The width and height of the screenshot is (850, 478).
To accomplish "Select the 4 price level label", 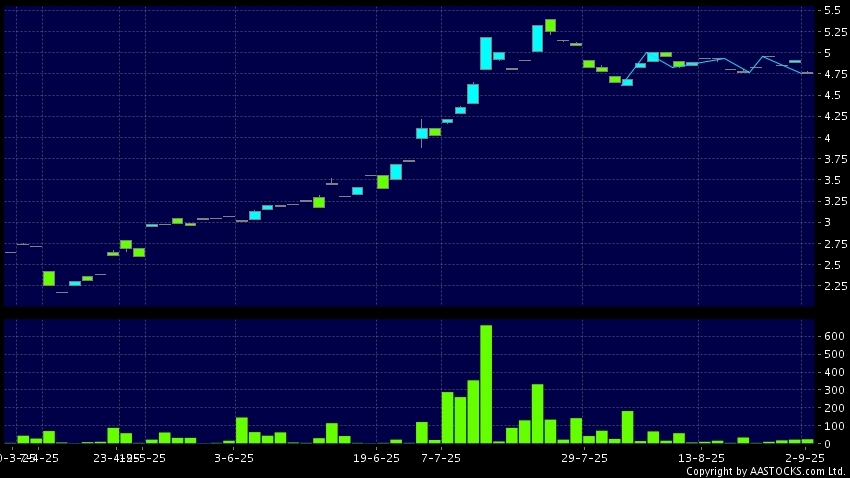I will 826,138.
